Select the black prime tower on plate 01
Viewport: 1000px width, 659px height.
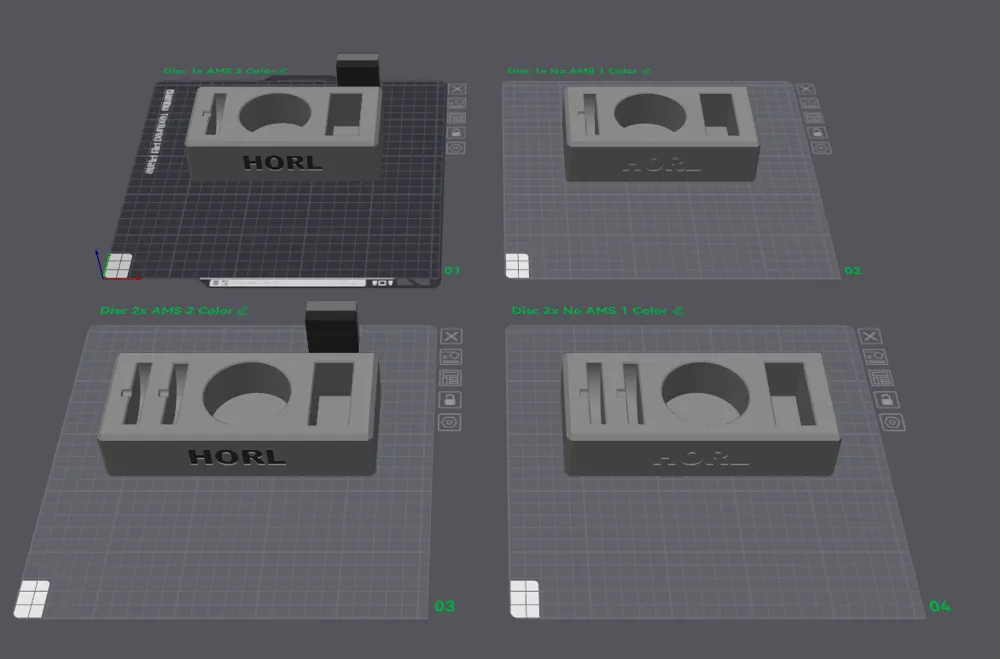pyautogui.click(x=358, y=69)
